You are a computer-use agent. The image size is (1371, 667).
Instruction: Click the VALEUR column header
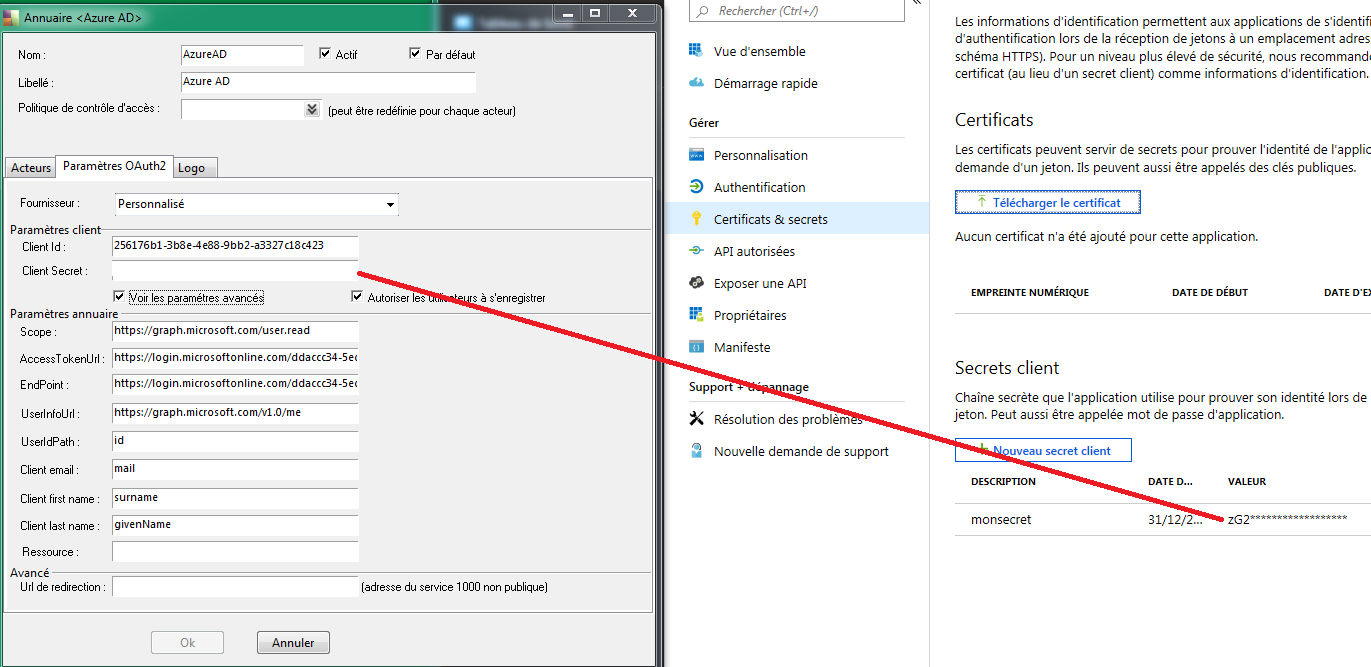click(1247, 482)
